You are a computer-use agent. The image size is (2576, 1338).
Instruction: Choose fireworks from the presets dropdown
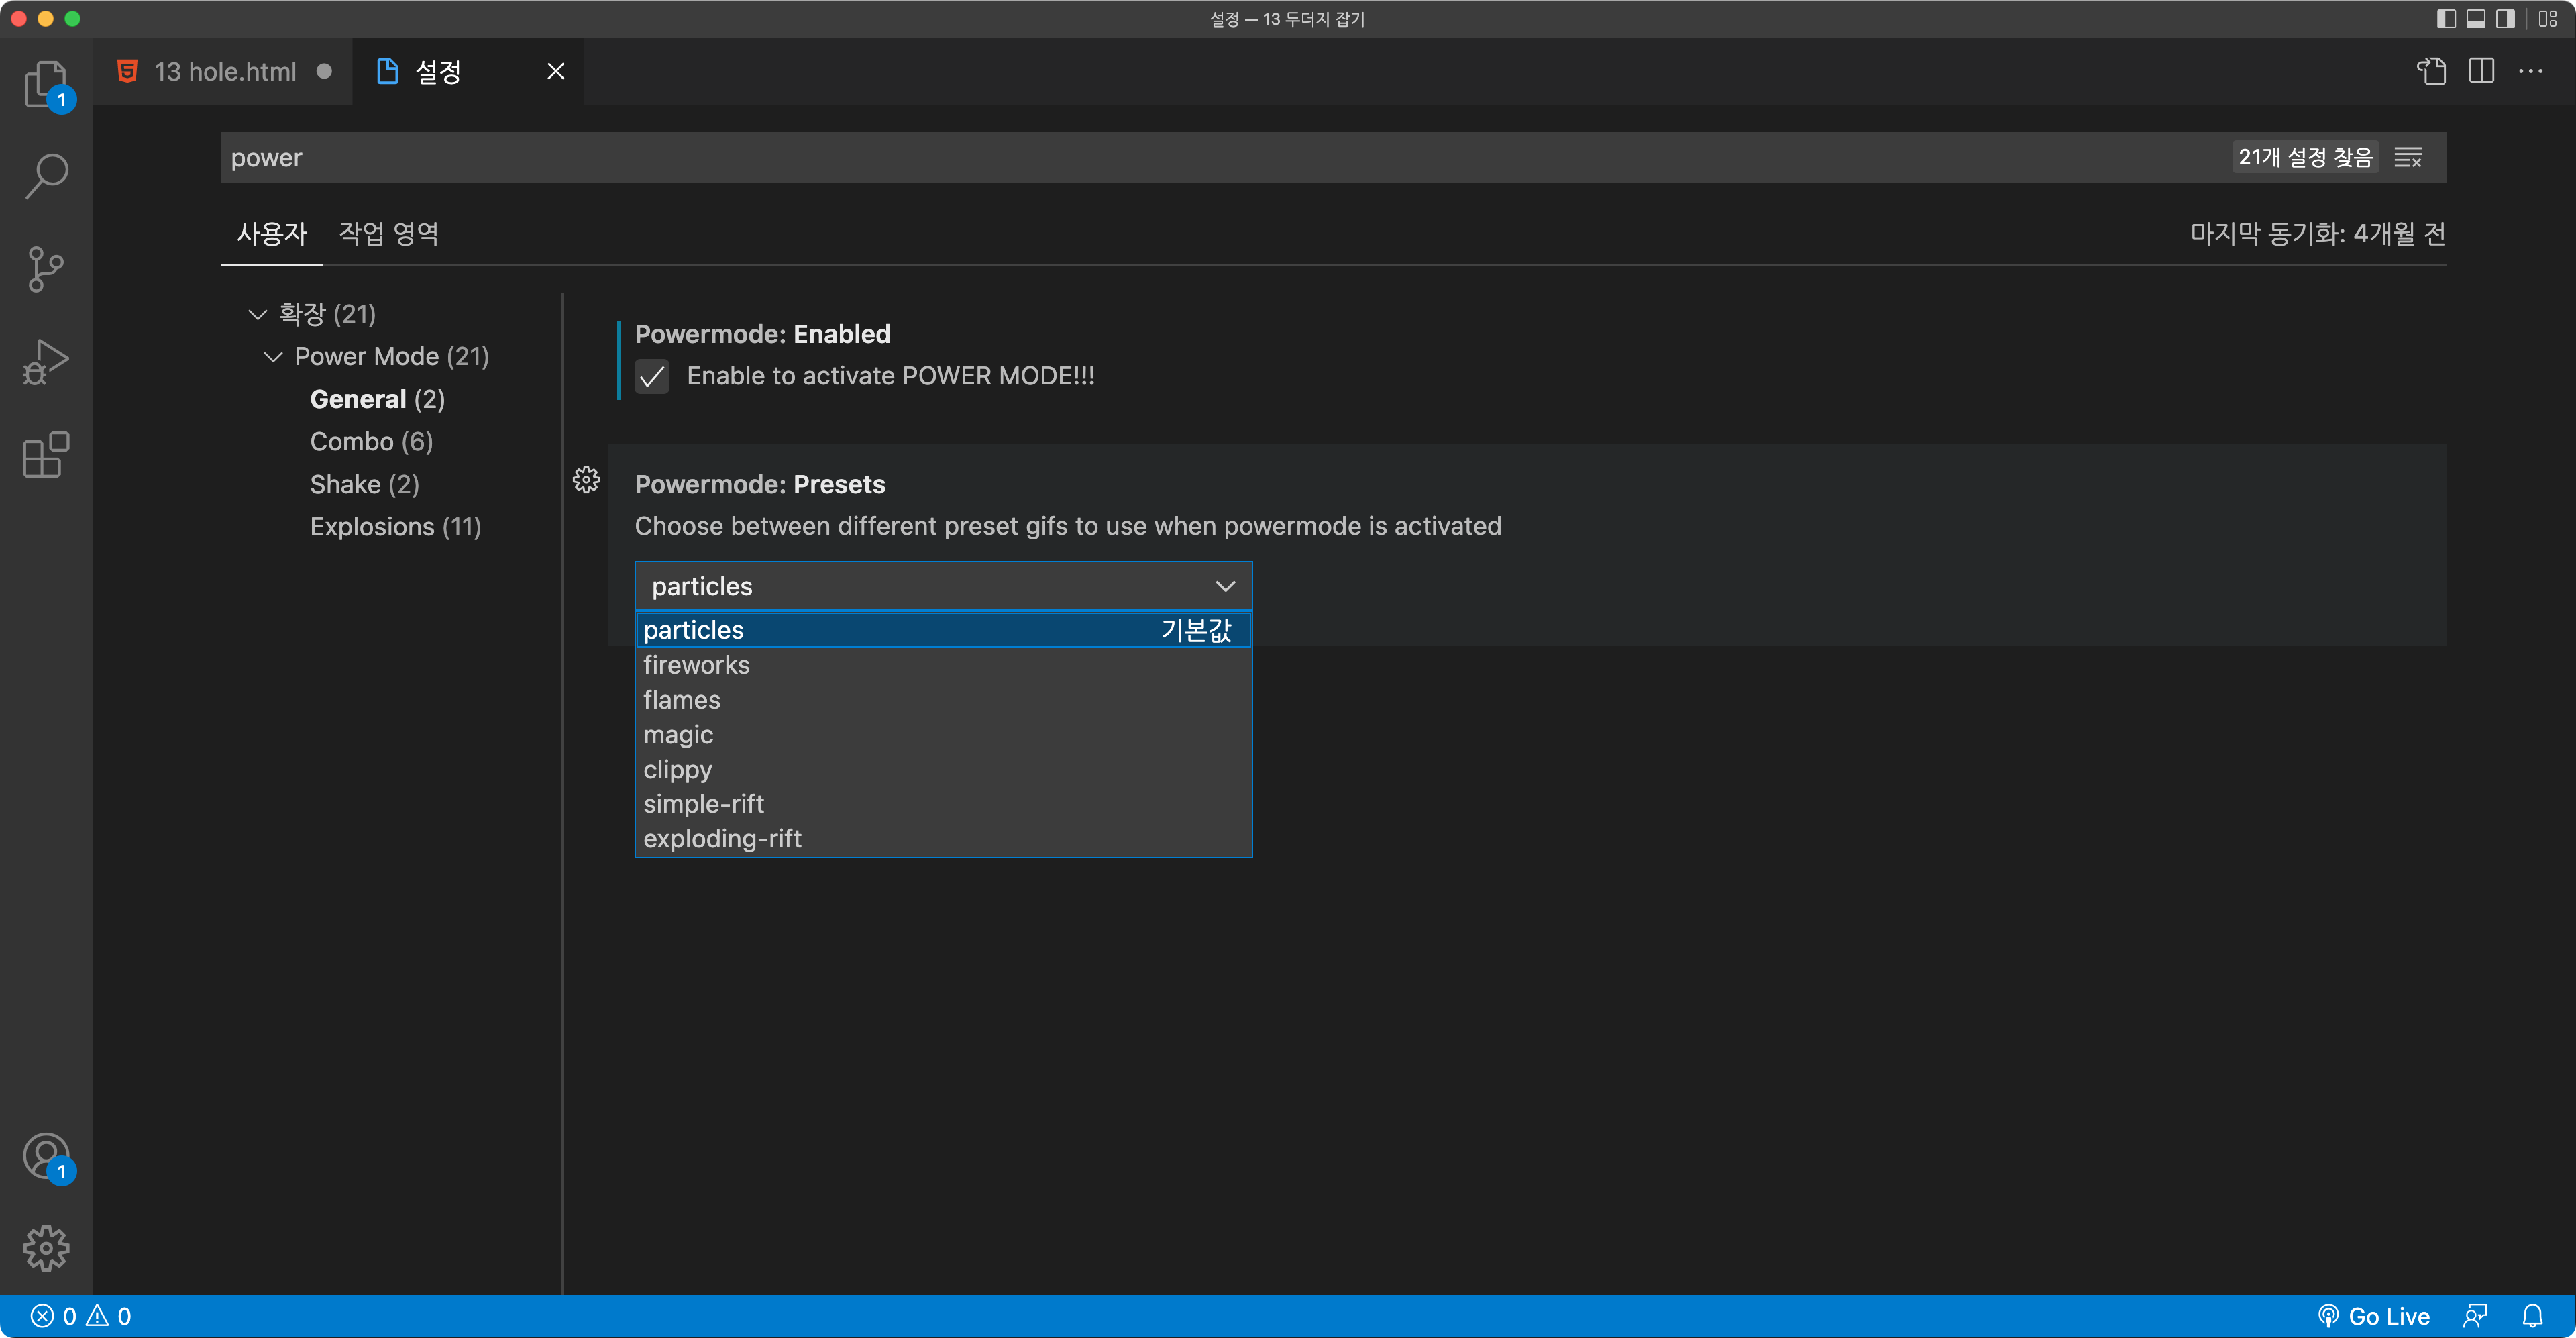(696, 665)
